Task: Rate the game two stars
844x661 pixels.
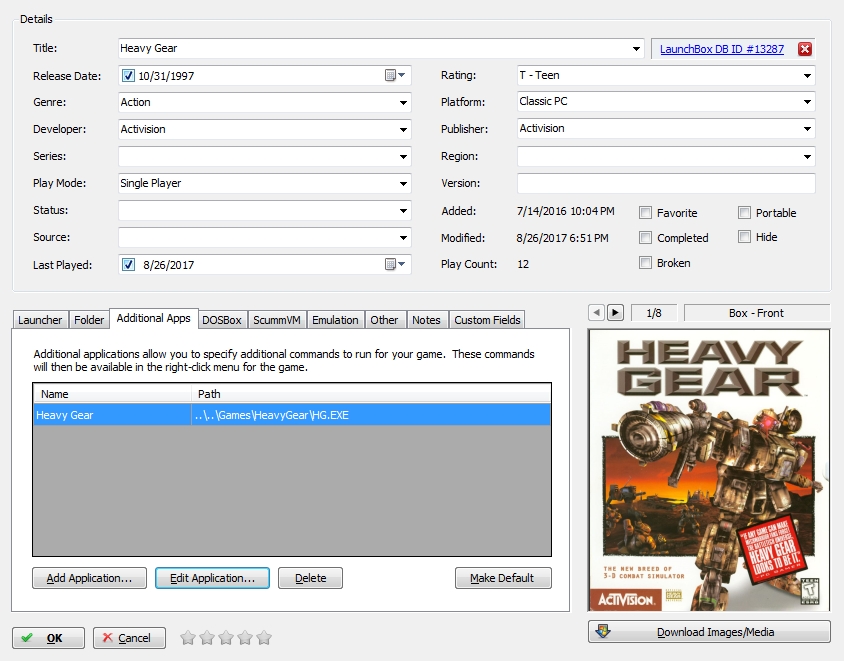Action: [207, 638]
